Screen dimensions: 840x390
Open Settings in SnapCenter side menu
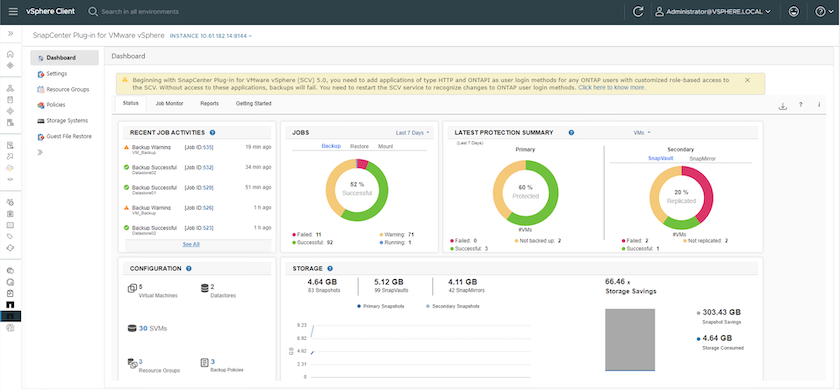[x=52, y=73]
